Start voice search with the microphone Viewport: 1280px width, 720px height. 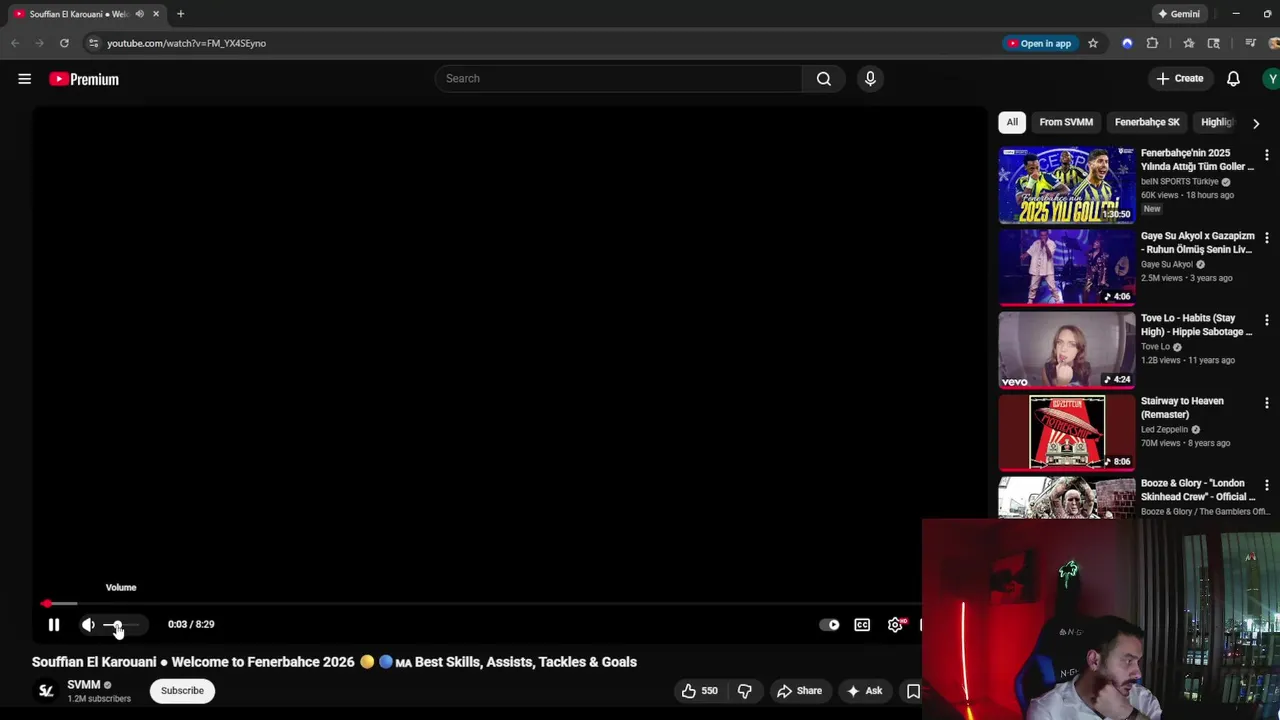870,78
